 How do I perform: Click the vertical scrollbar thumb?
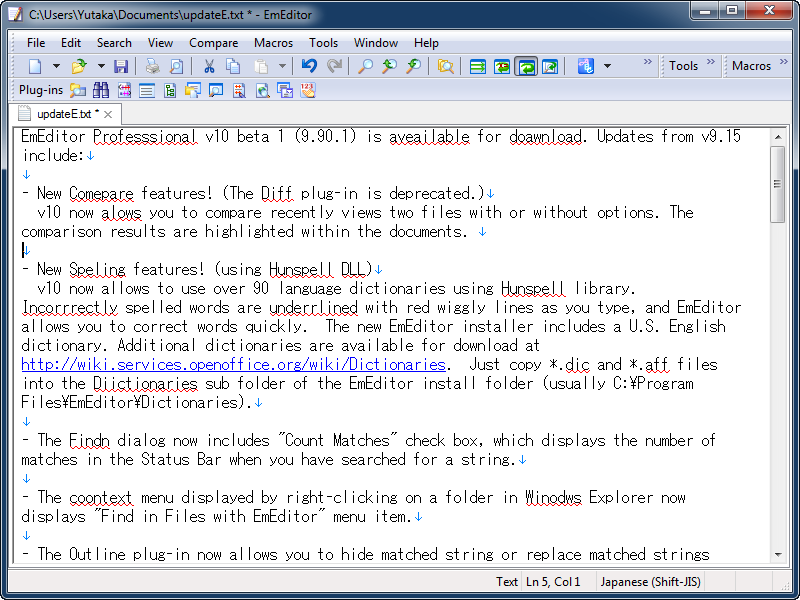point(778,184)
